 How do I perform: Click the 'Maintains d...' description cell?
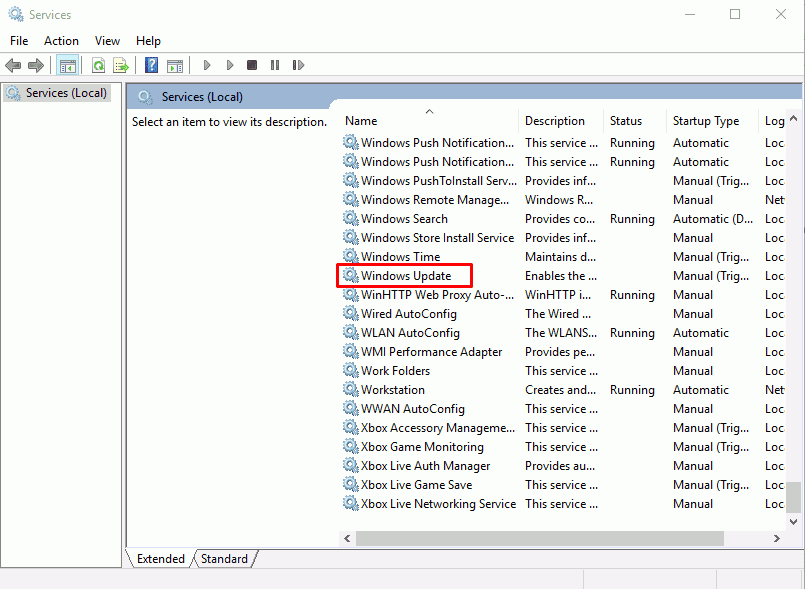561,257
